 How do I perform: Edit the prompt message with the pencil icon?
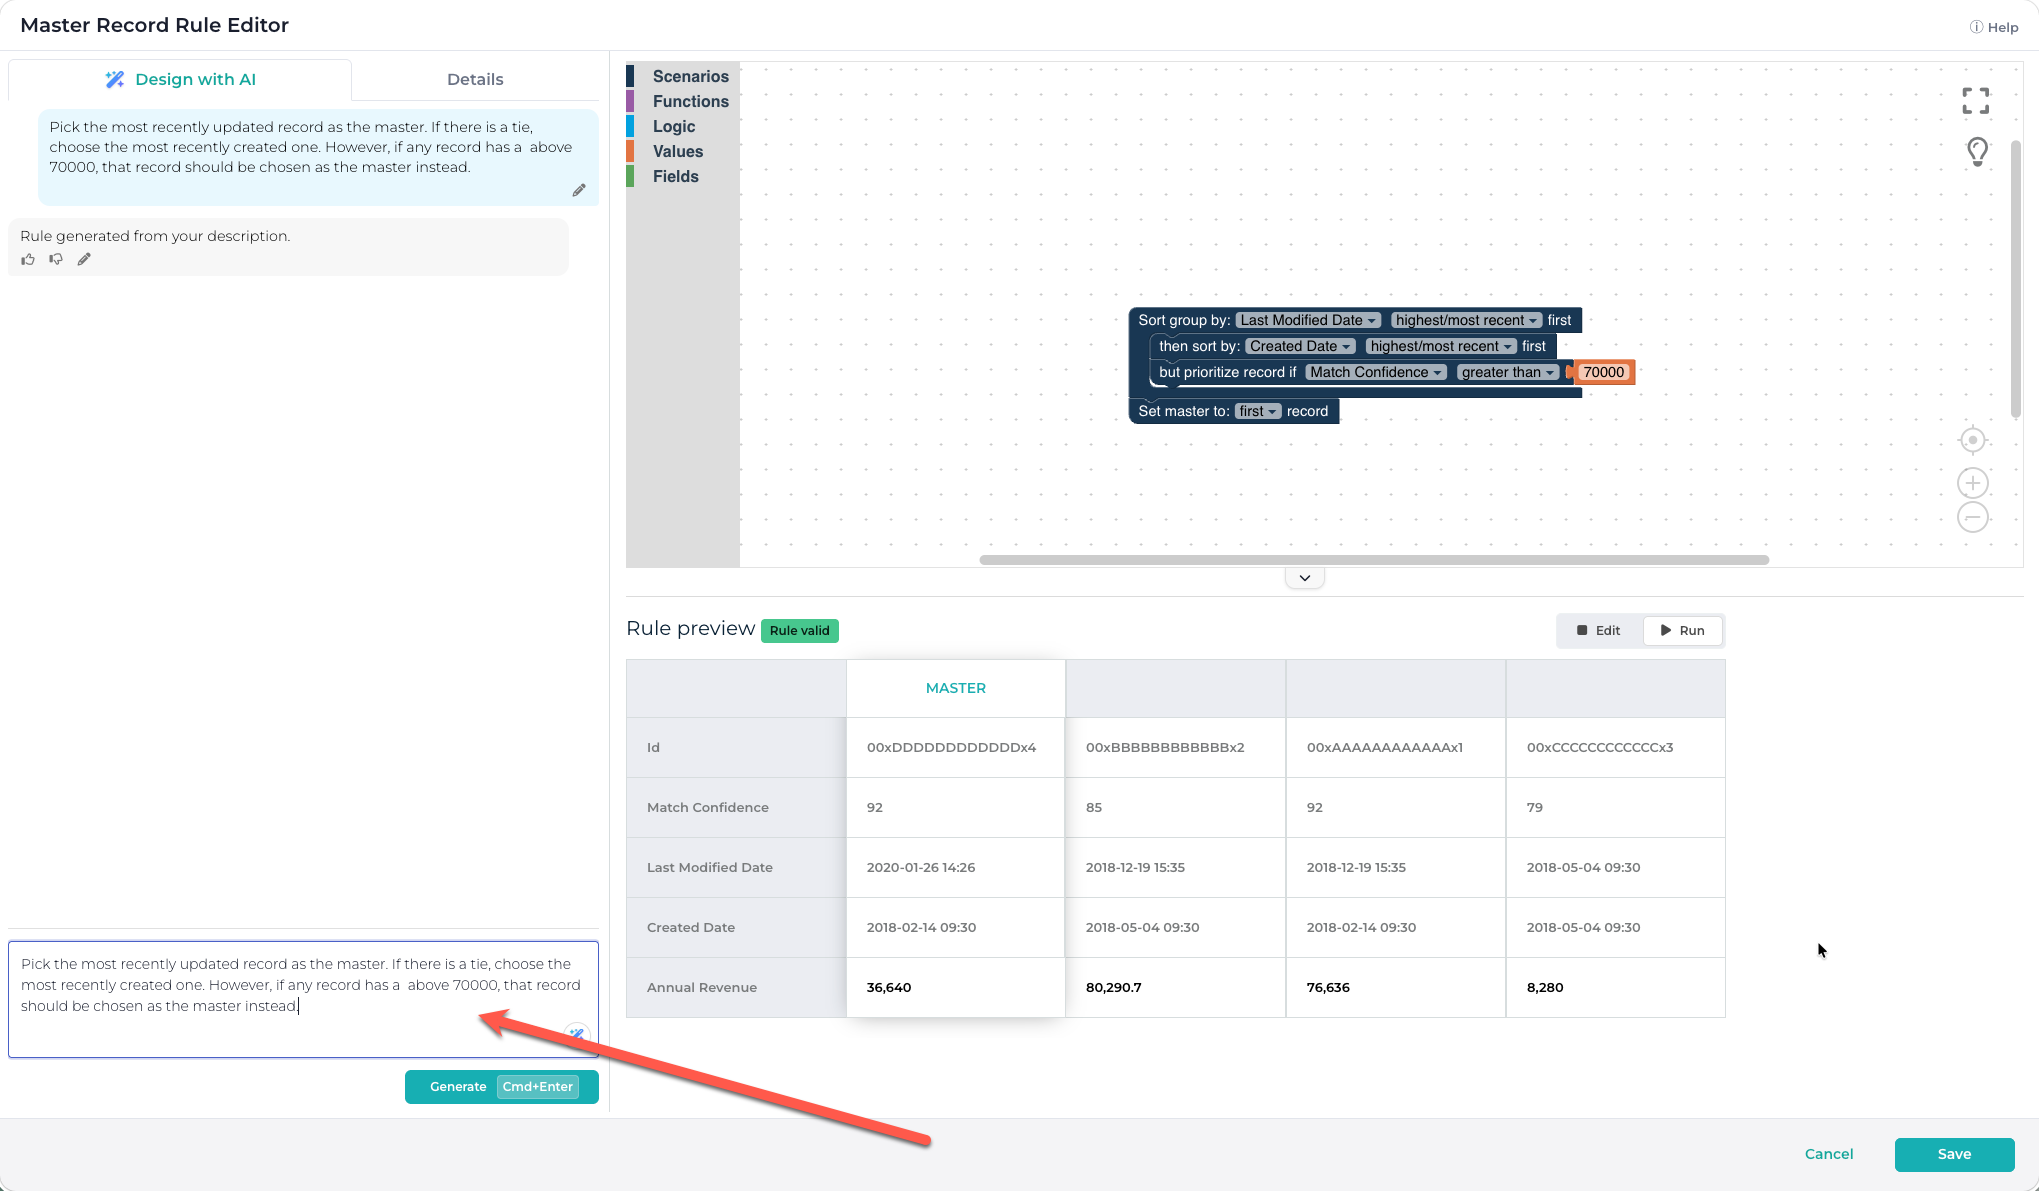click(x=579, y=190)
